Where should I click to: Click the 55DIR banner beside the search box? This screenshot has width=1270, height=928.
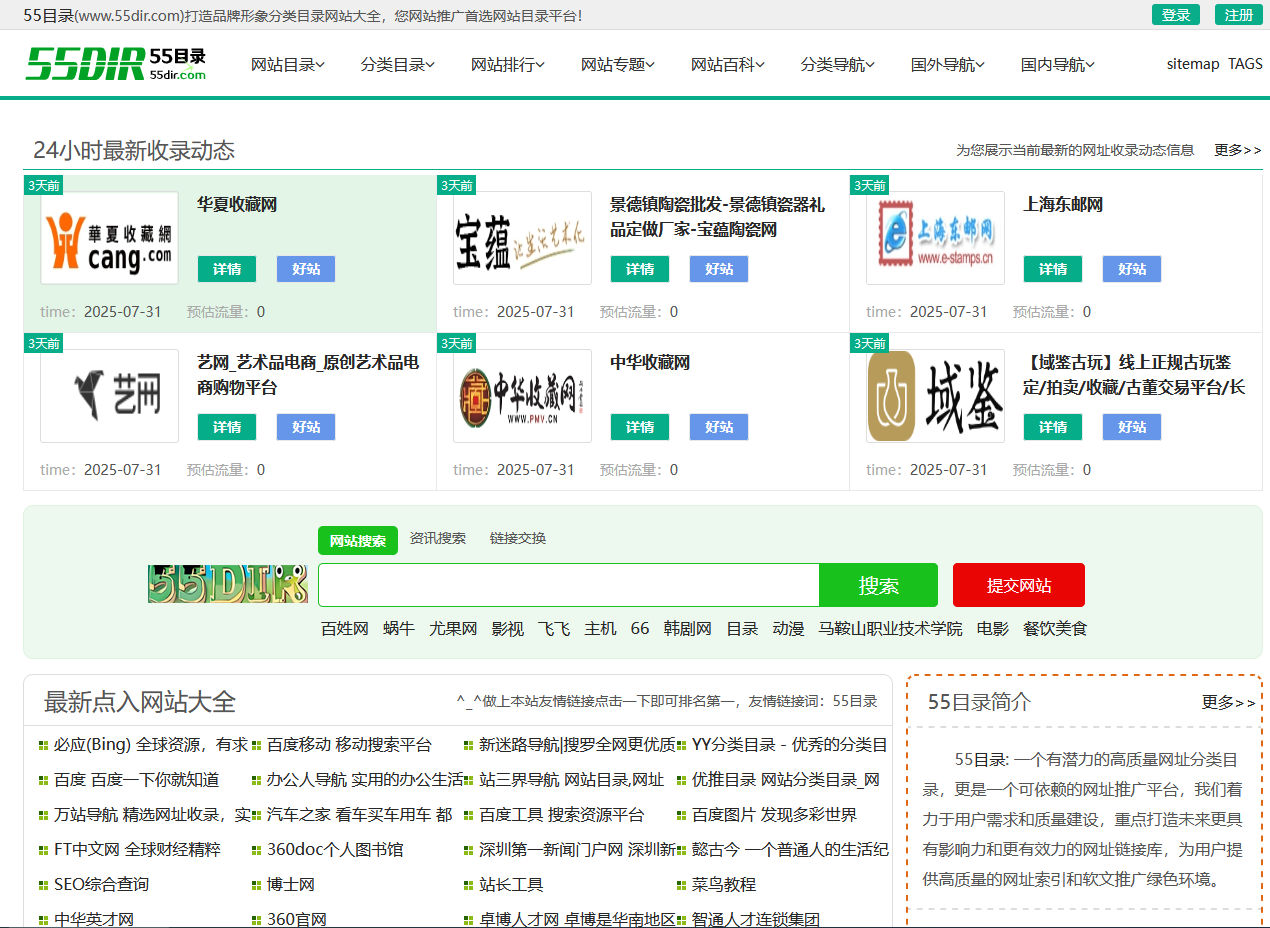[x=227, y=585]
